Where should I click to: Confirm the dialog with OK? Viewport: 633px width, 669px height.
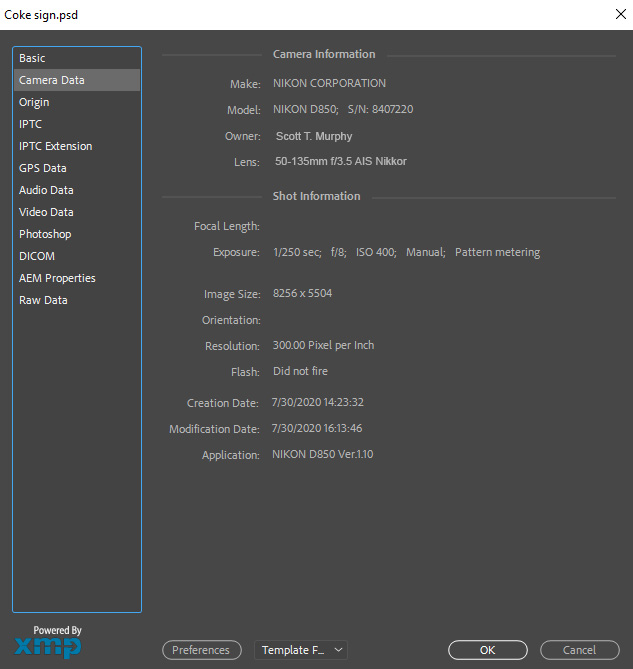487,650
